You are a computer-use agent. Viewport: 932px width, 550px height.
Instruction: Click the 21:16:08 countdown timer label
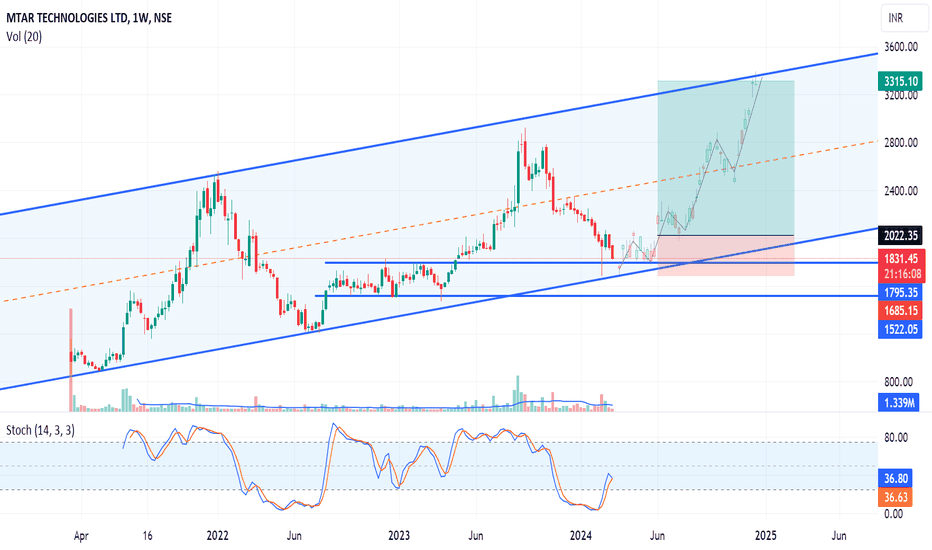tap(900, 274)
